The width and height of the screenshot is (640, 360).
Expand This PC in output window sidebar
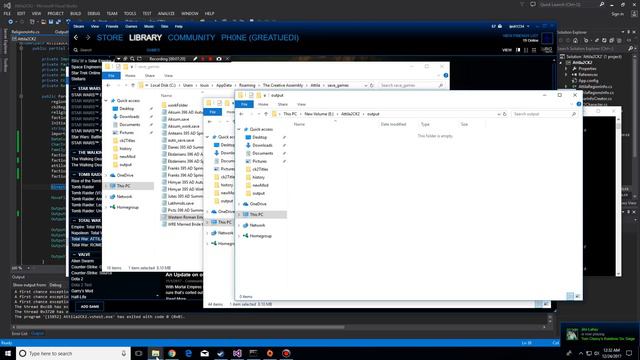click(x=239, y=214)
